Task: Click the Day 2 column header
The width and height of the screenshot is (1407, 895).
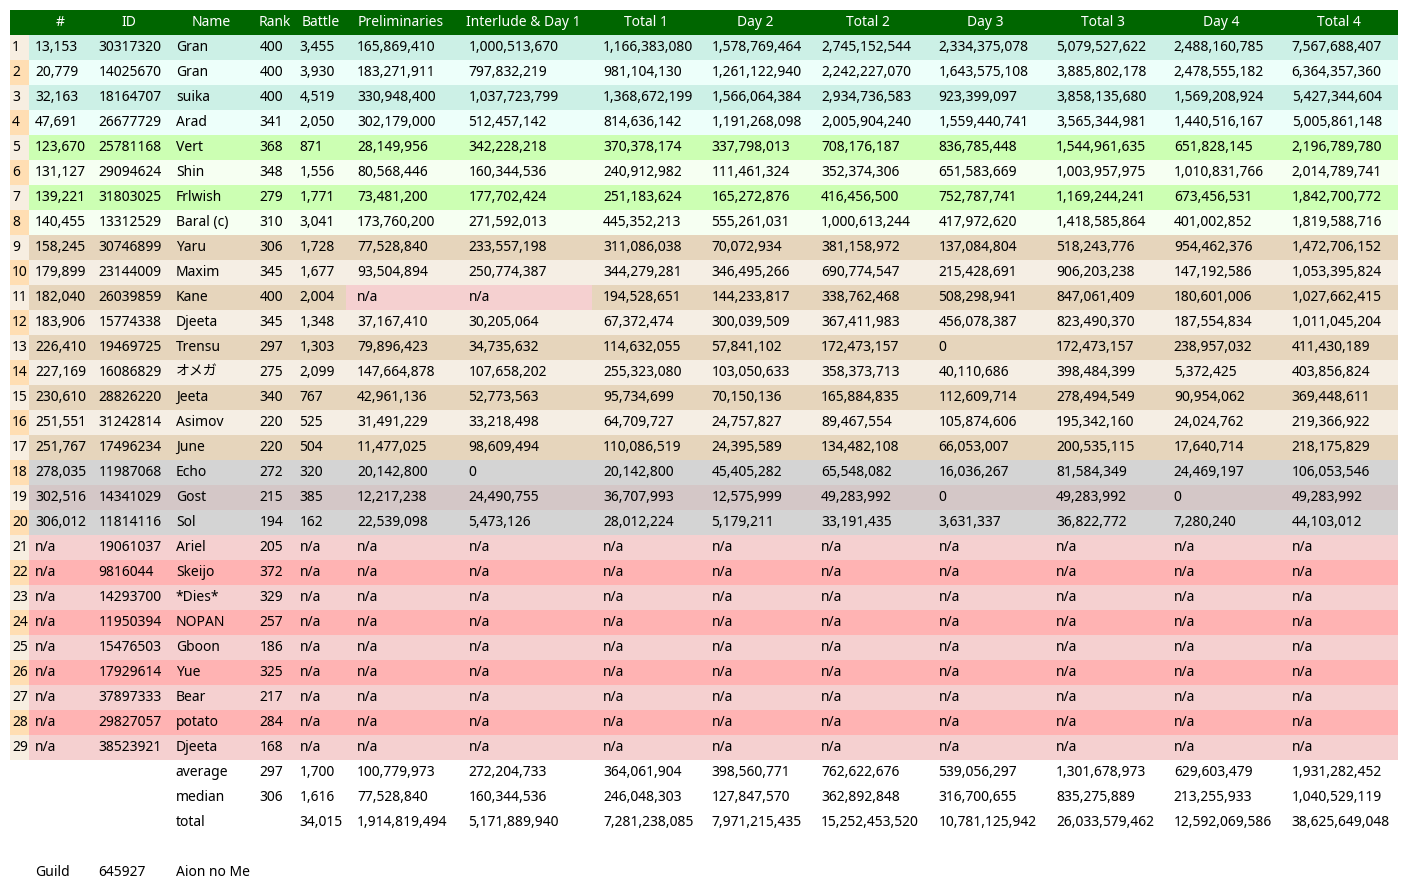Action: [755, 21]
